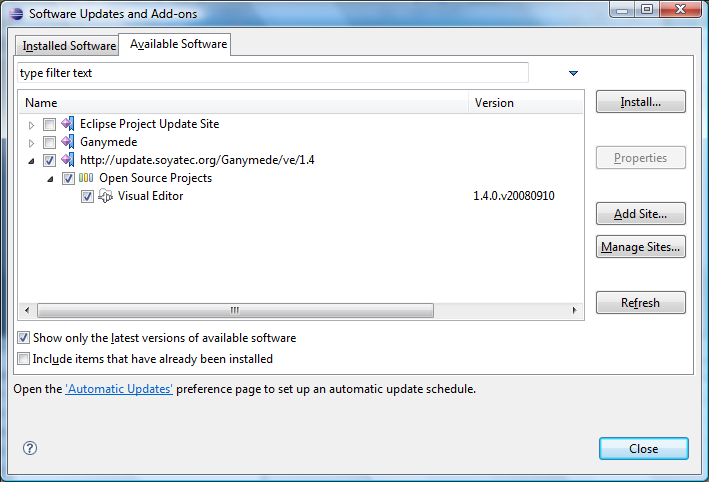Click the Open Source Projects category icon
709x482 pixels.
(x=86, y=178)
